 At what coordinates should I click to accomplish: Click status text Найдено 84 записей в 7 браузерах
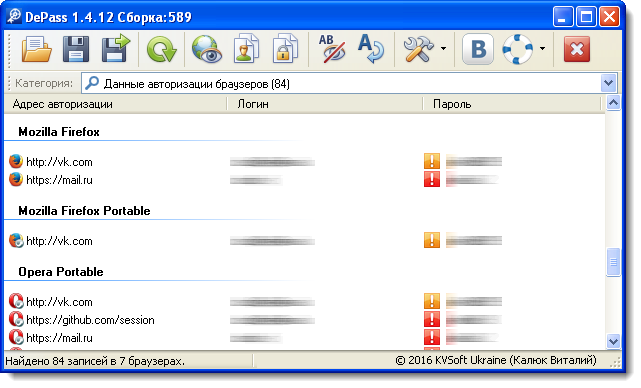point(95,361)
